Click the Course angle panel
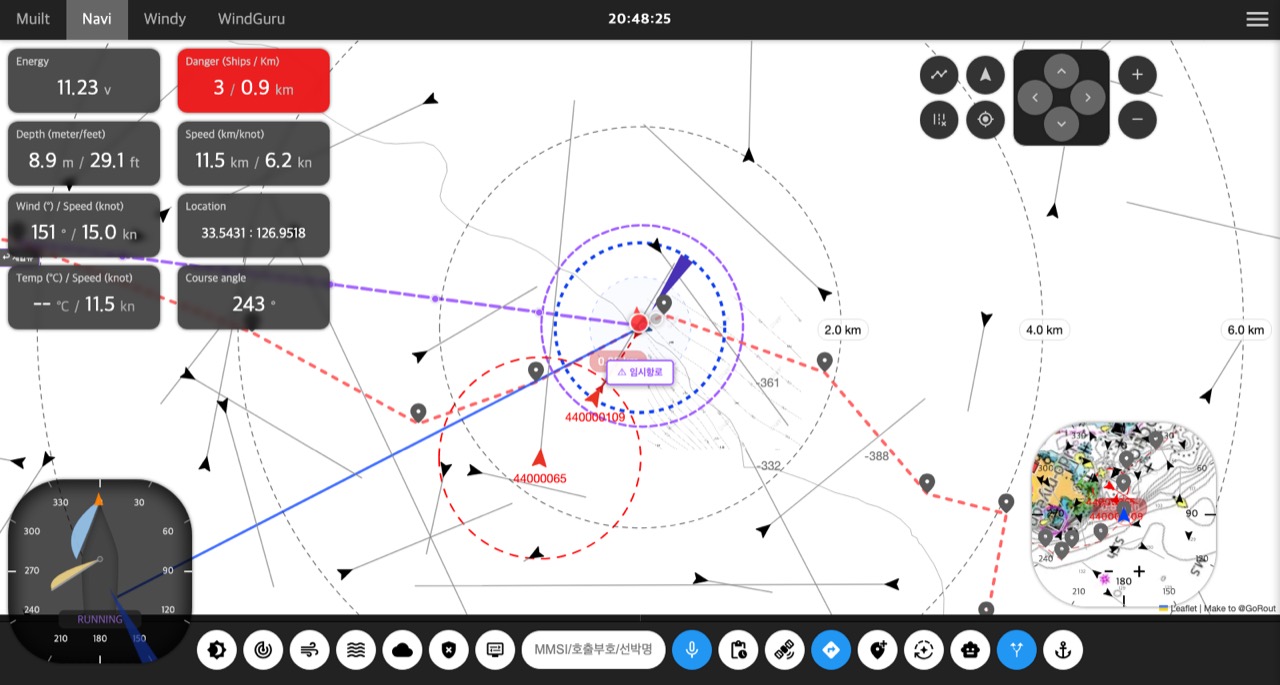Screen dimensions: 1280x685 point(254,296)
